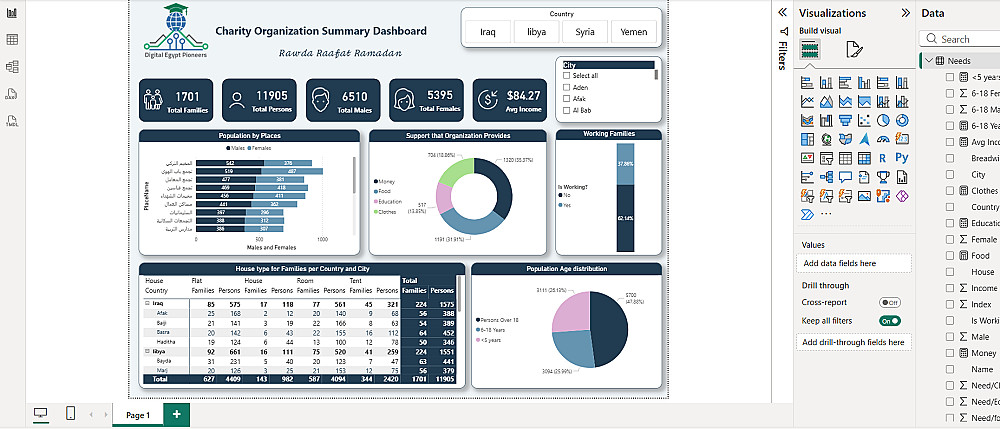Filter by libya country button
Screen dimensions: 1000x429
(x=536, y=32)
